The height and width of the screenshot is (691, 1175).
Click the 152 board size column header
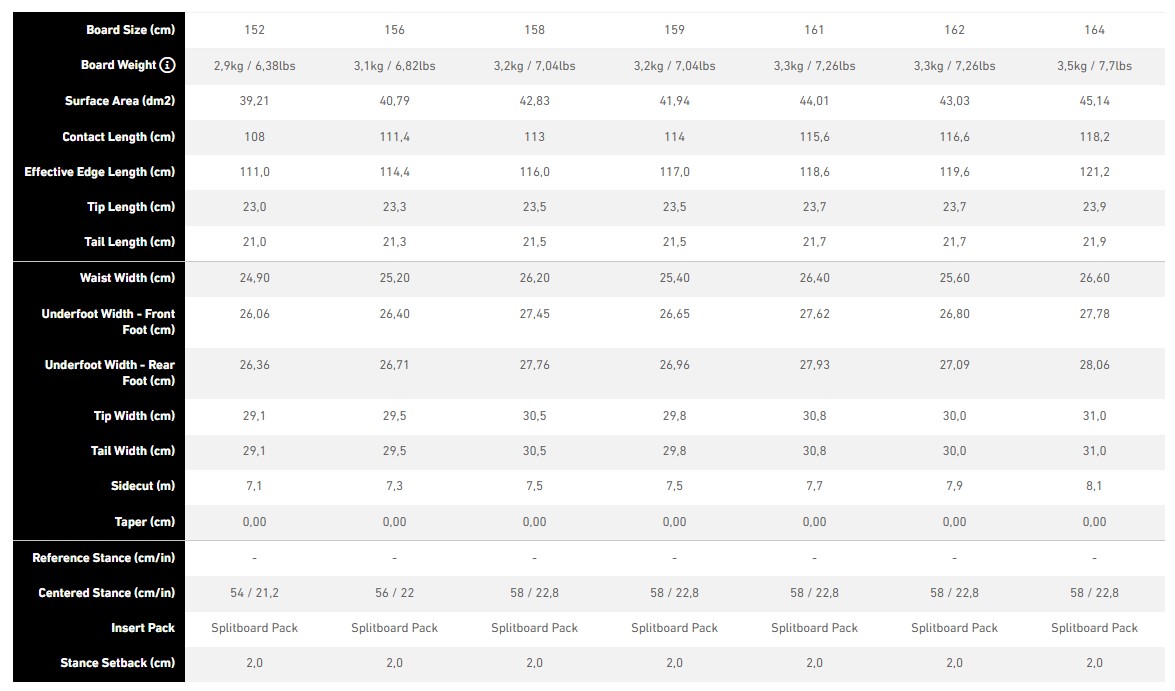point(254,30)
